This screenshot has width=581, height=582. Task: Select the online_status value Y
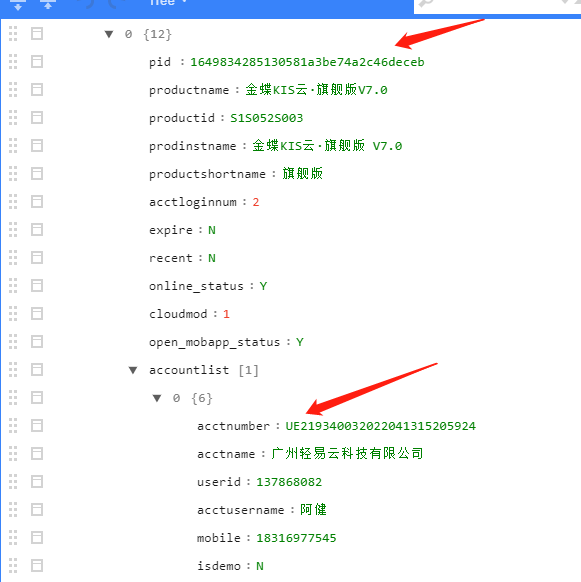click(x=263, y=286)
